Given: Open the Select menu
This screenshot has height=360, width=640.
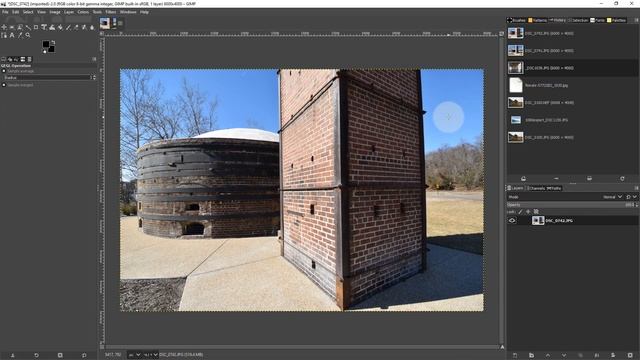Looking at the screenshot, I should 28,12.
